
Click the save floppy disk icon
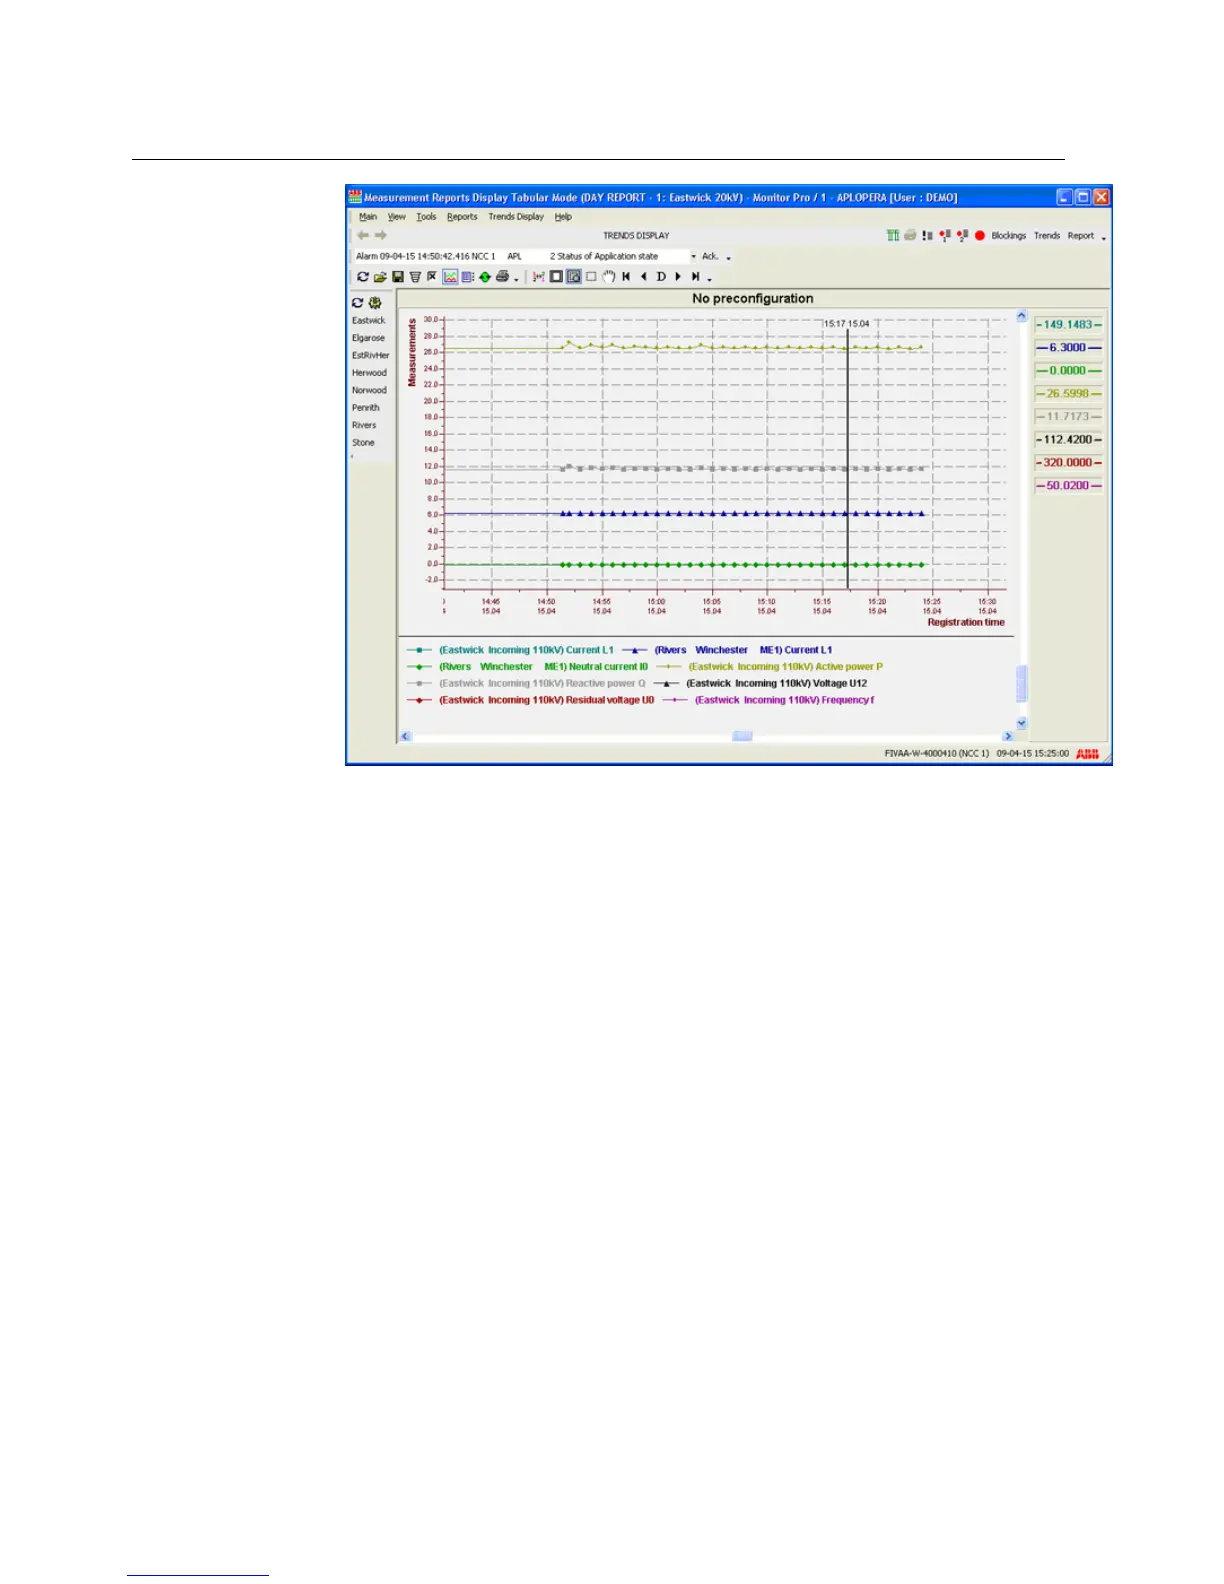[398, 276]
